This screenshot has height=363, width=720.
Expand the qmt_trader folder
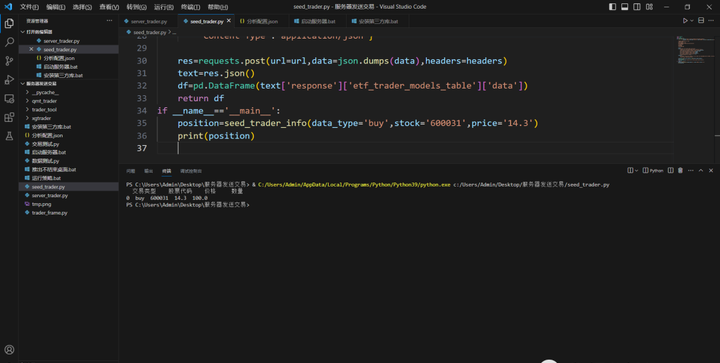(44, 101)
